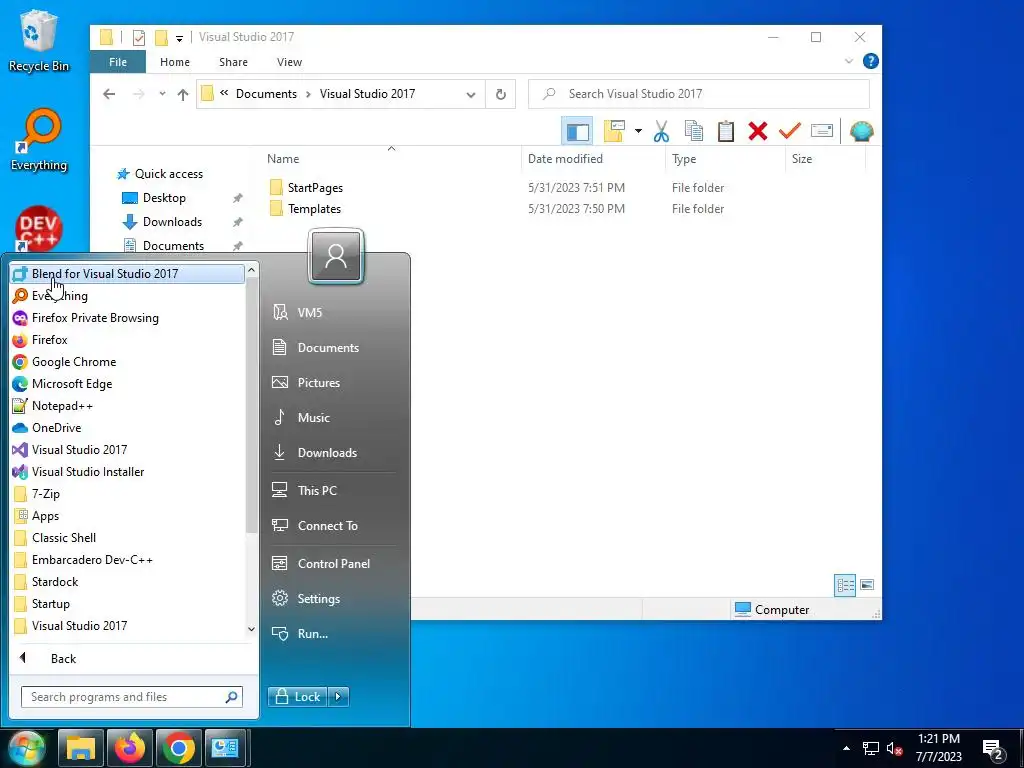Click the orange checkmark Properties toolbar icon
1024x768 pixels.
tap(790, 131)
